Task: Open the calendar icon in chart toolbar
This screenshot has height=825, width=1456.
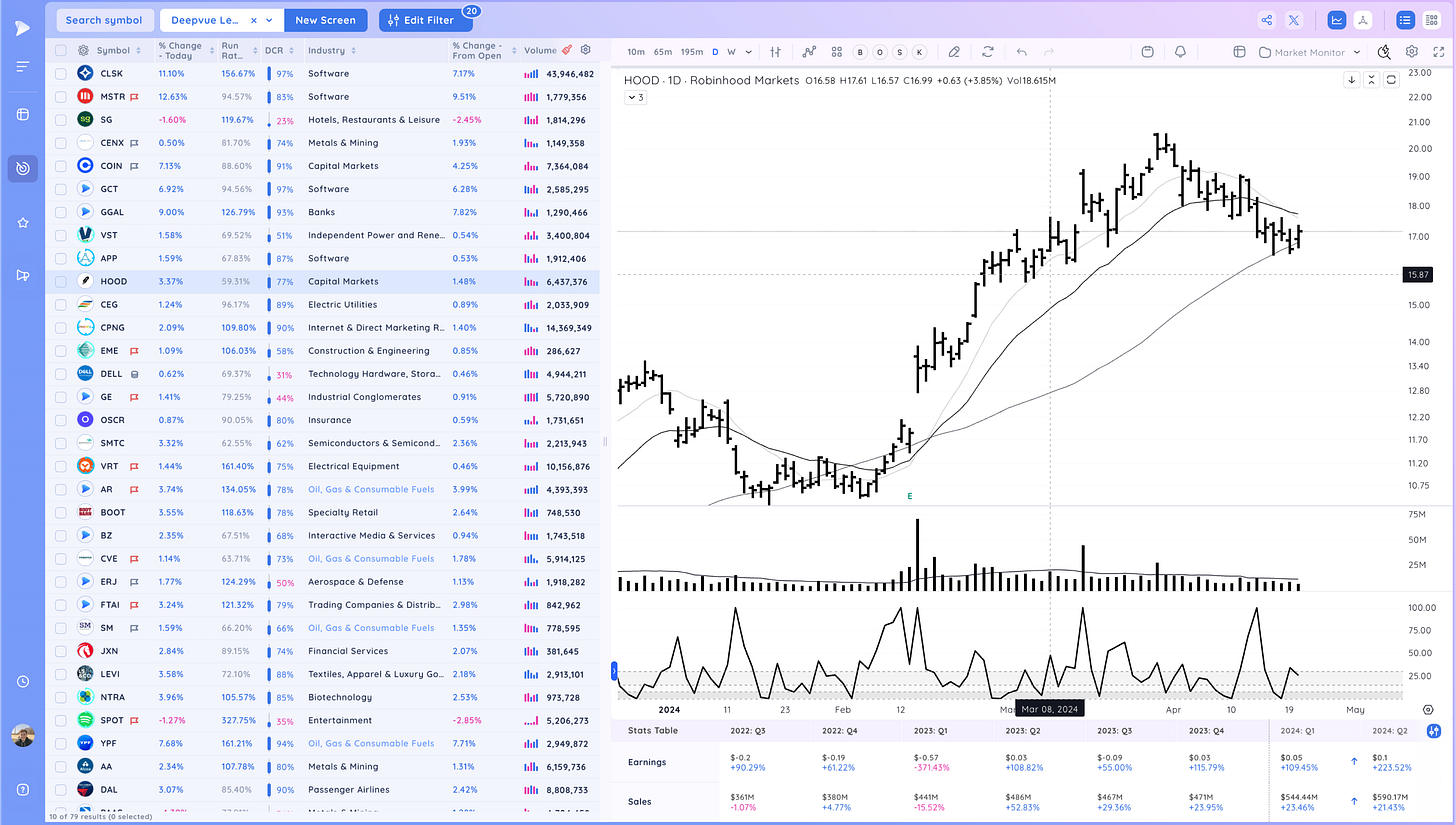Action: tap(1148, 52)
